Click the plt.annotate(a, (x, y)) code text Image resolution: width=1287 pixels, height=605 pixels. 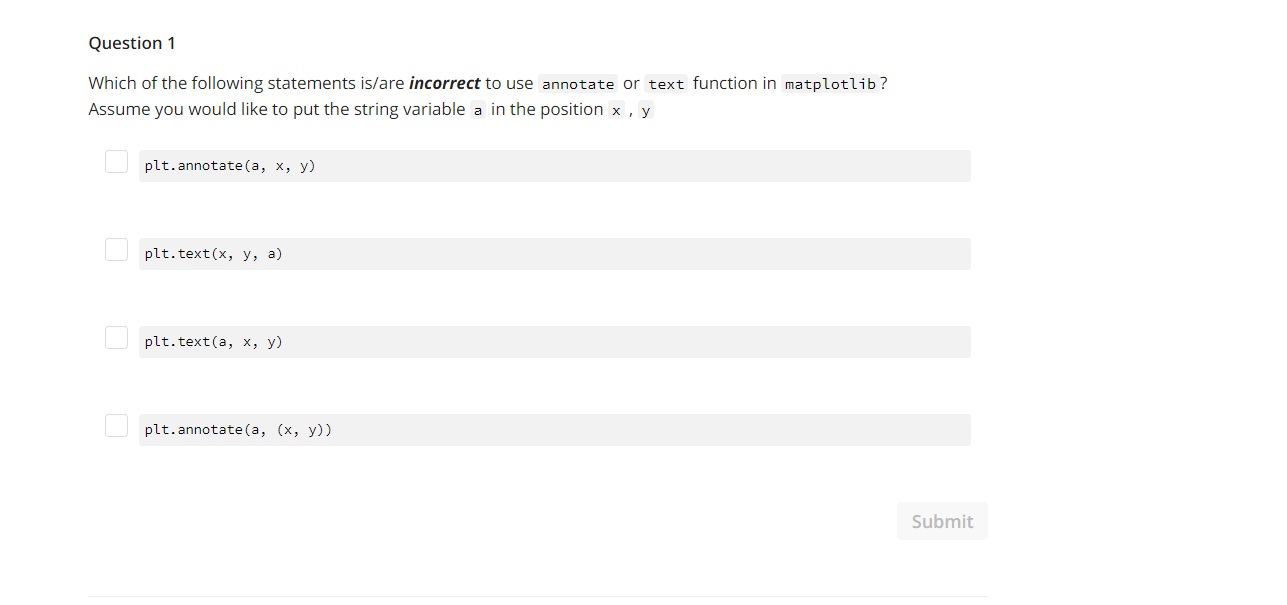pyautogui.click(x=238, y=430)
